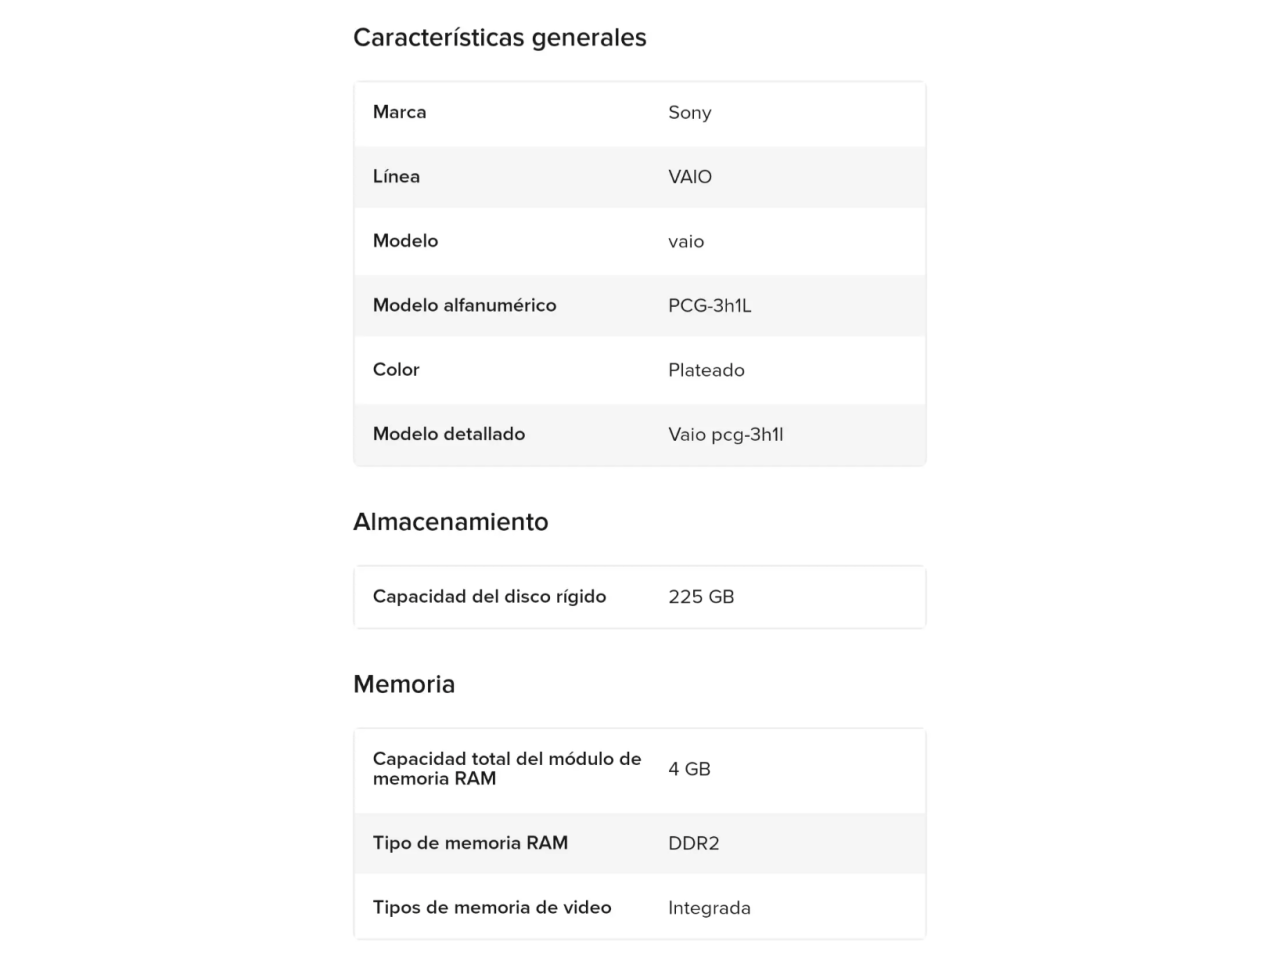Select the Línea row label
1280x960 pixels.
pos(396,177)
